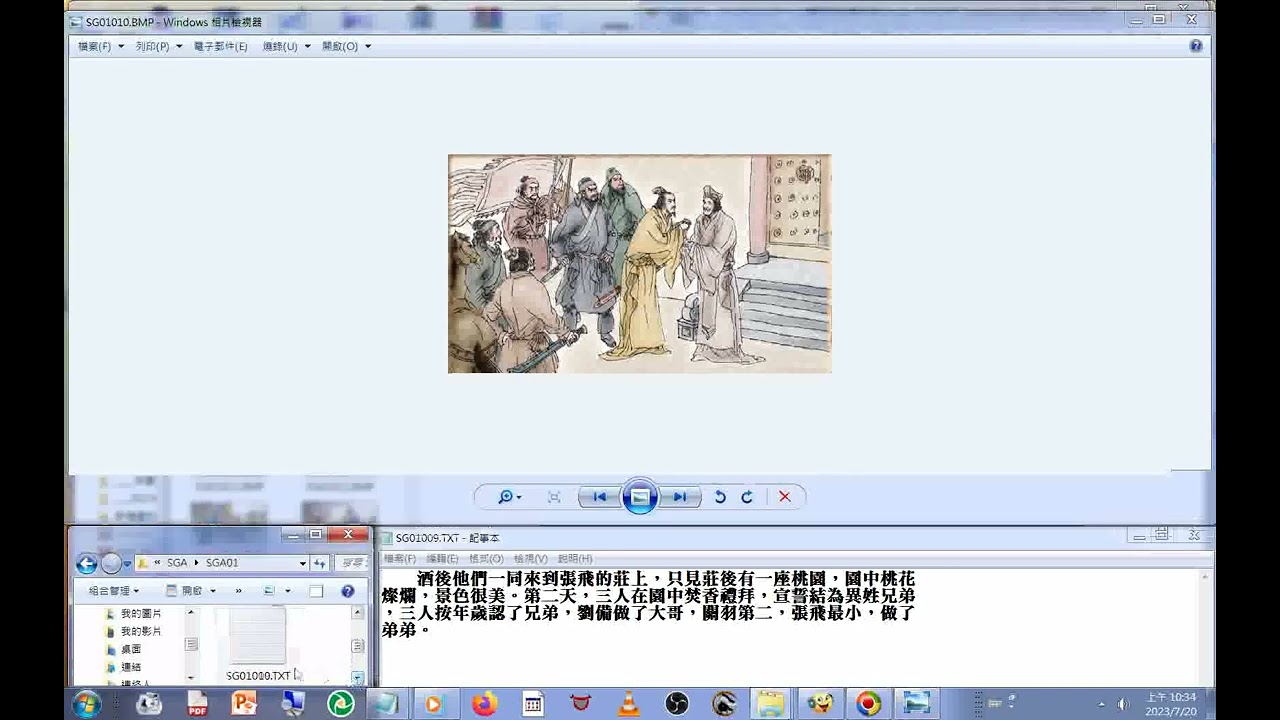Open the green circular arrow taskbar icon
This screenshot has width=1280, height=720.
[341, 704]
